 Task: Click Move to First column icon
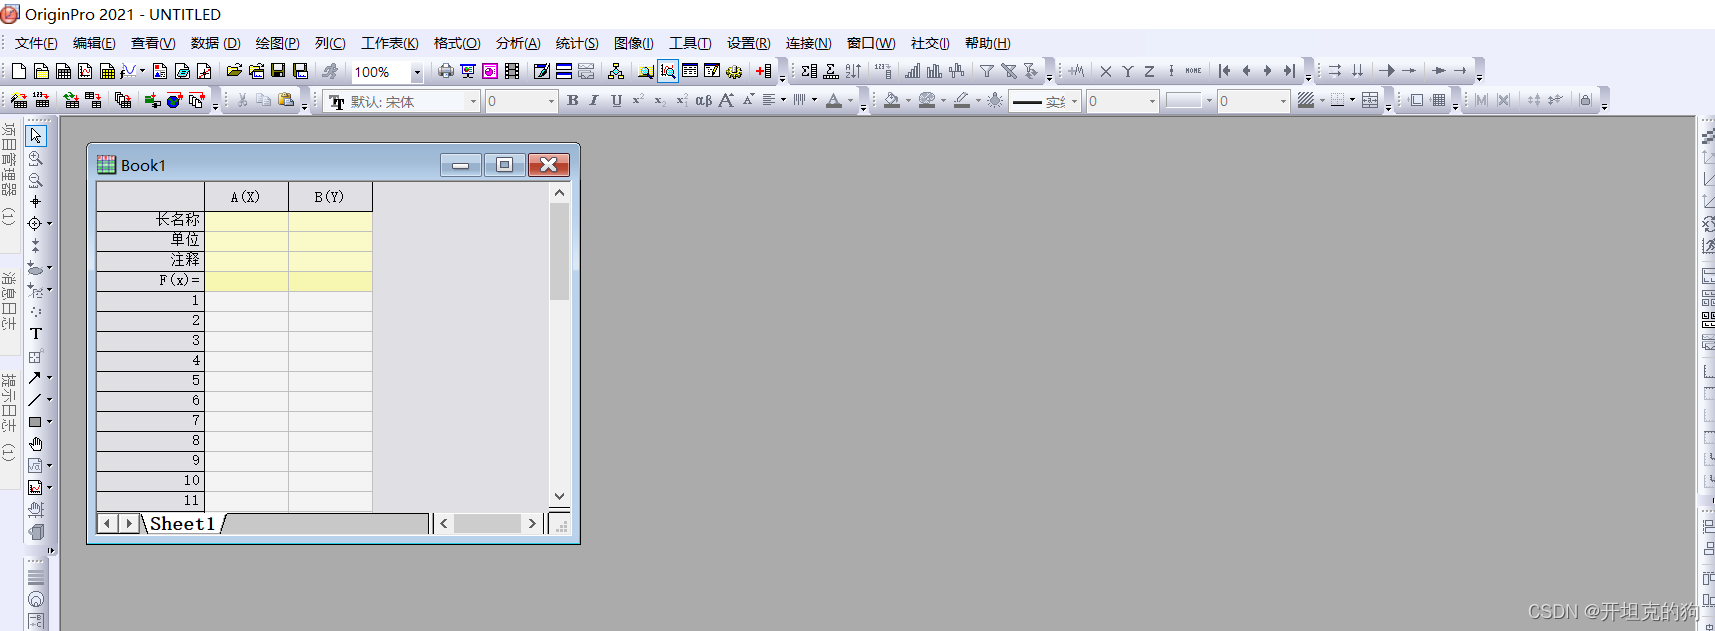tap(1224, 71)
